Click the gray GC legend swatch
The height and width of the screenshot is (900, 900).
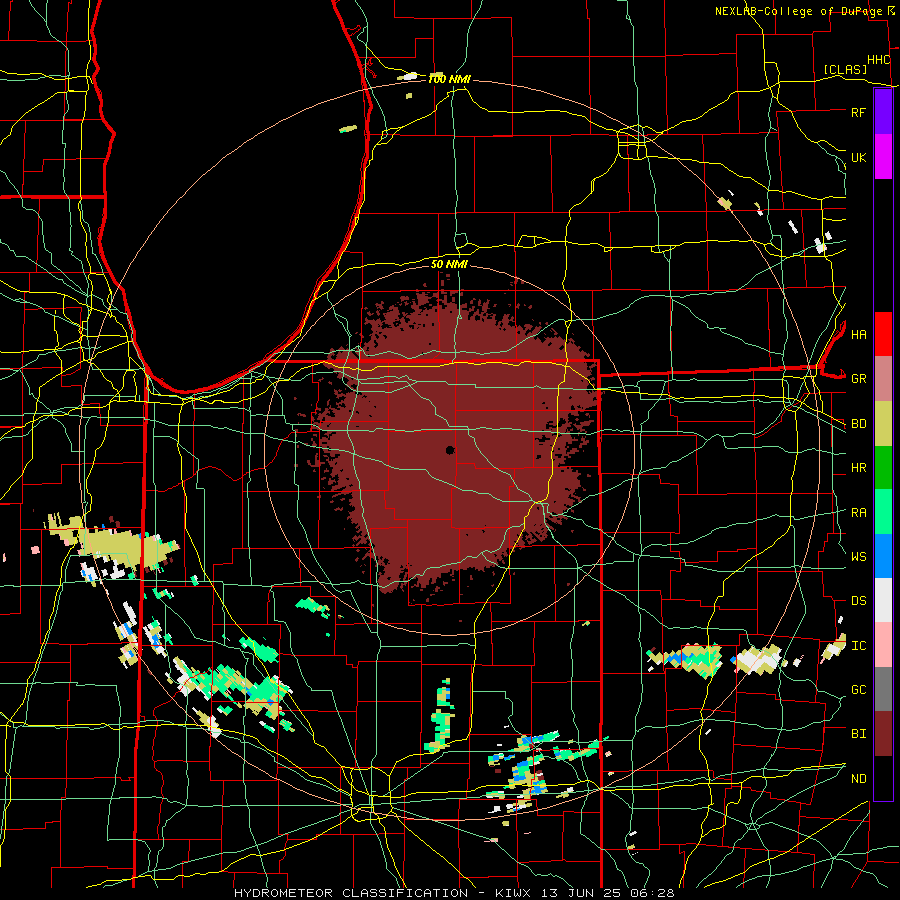[x=883, y=689]
